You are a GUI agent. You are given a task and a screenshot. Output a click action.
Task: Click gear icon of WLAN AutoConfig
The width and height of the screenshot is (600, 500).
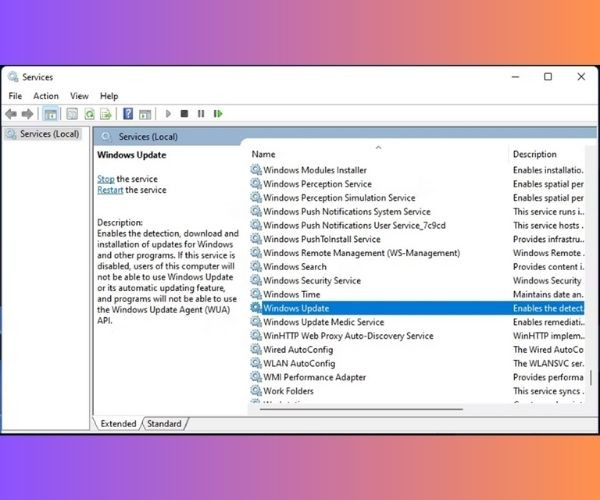[x=256, y=363]
